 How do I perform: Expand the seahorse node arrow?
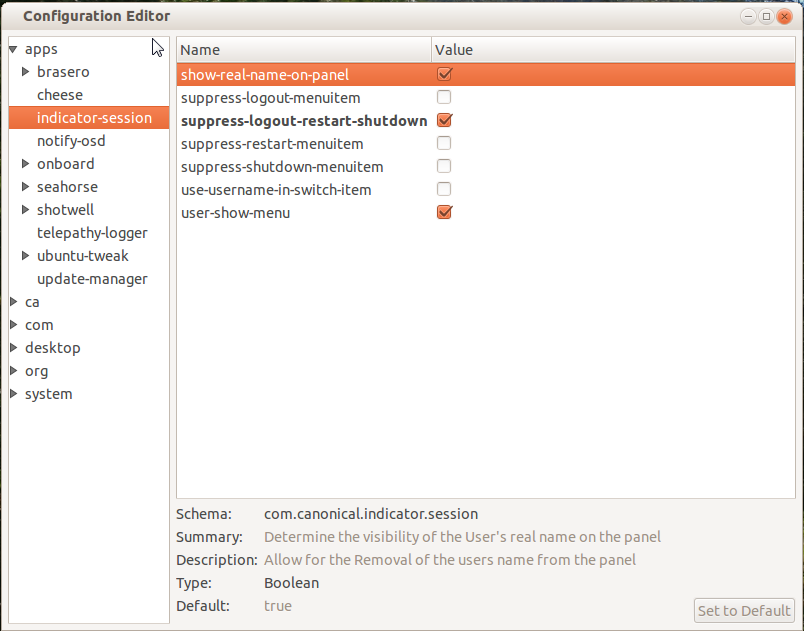[26, 187]
